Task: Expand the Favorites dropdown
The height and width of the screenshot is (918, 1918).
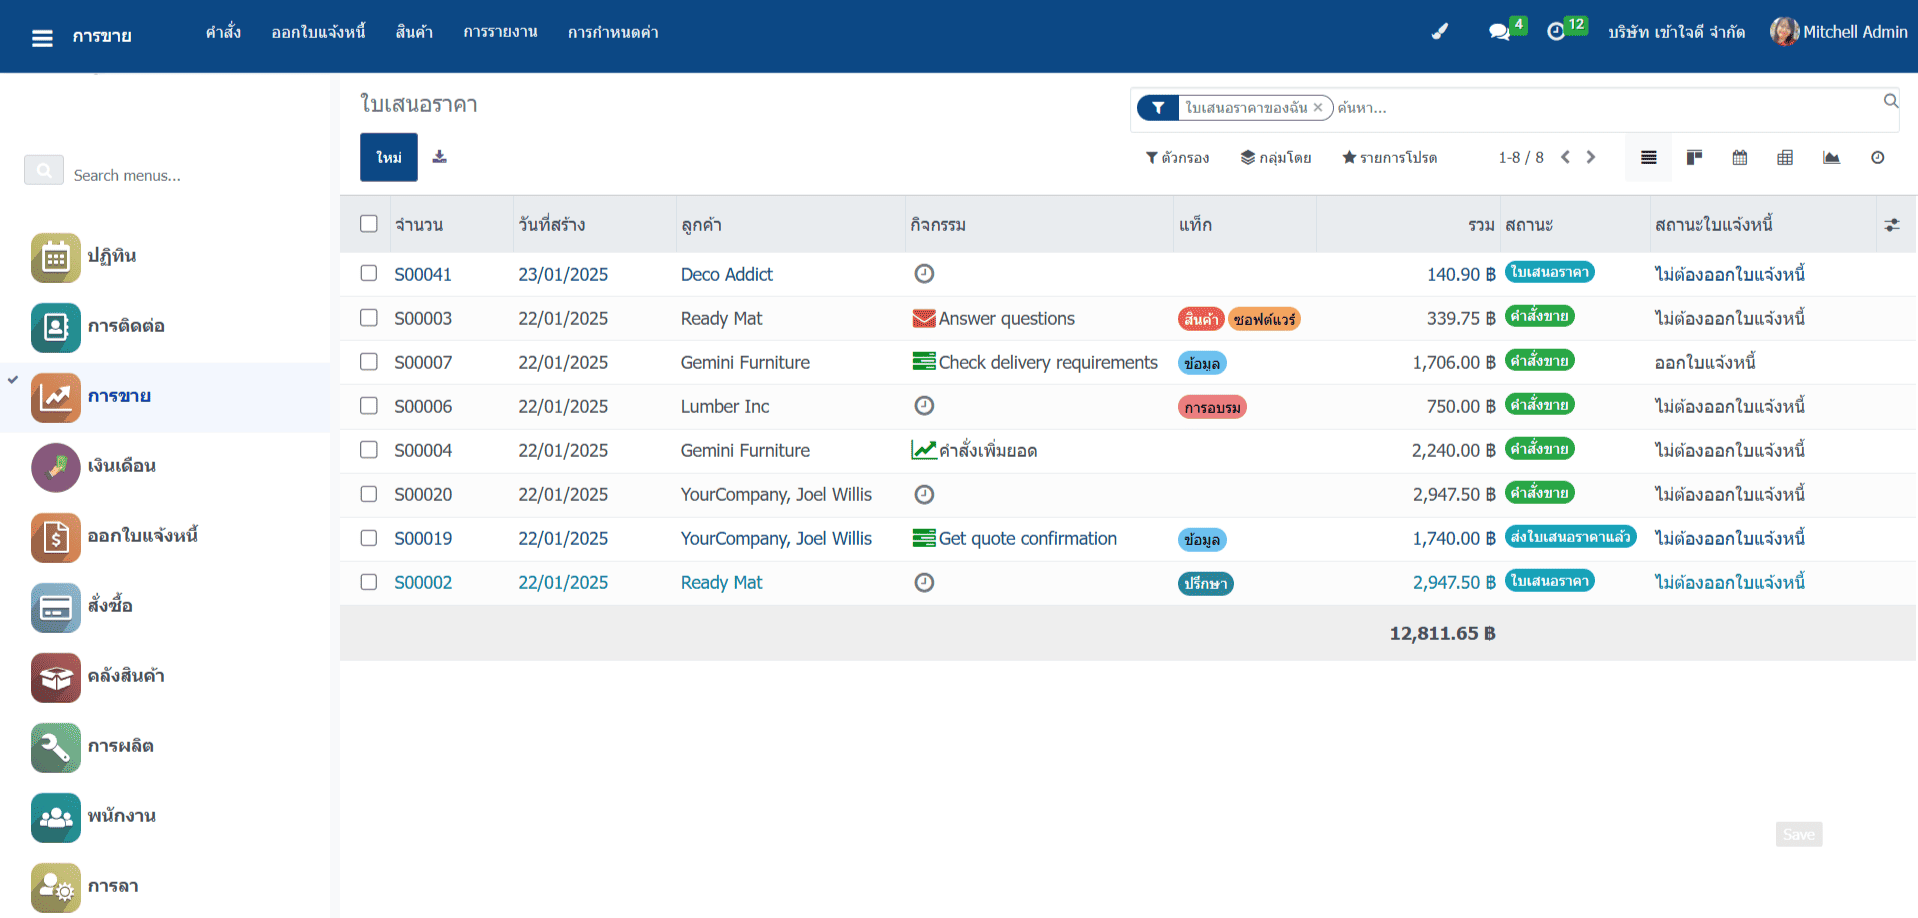Action: pos(1389,158)
